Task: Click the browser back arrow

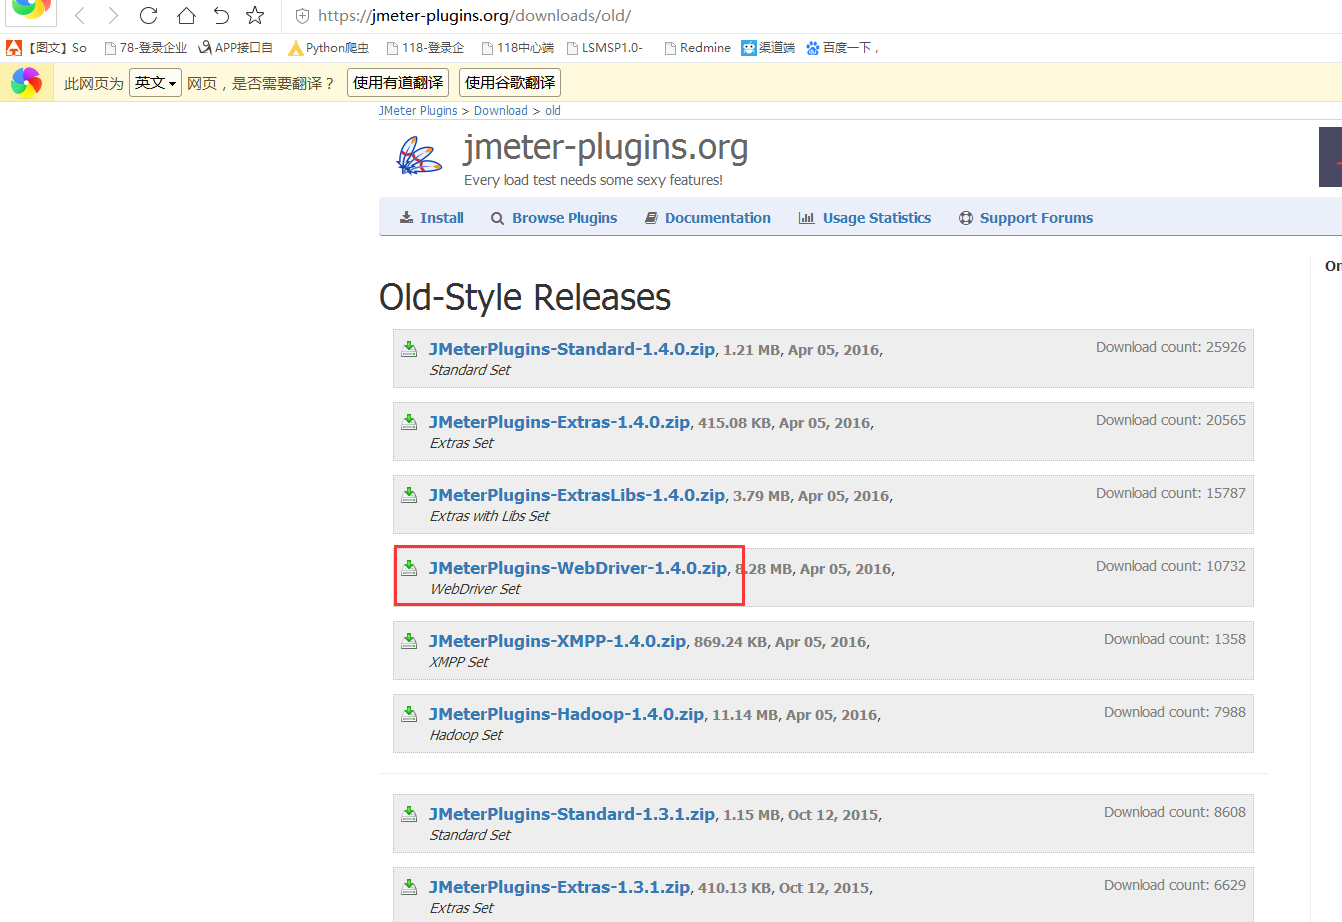Action: [x=80, y=15]
